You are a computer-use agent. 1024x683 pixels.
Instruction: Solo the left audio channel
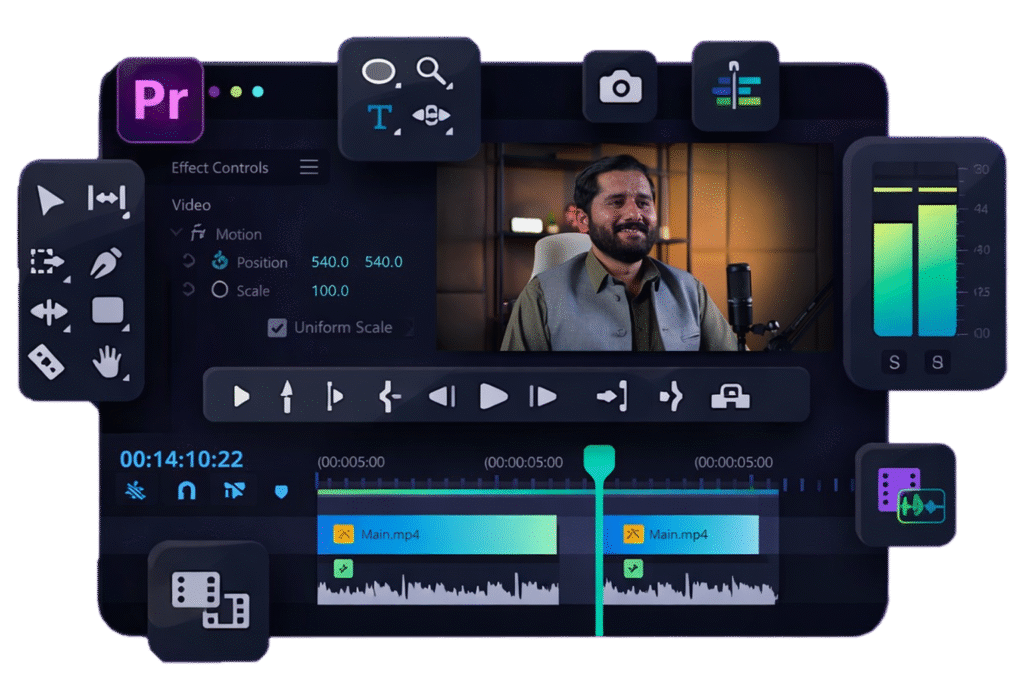click(894, 362)
